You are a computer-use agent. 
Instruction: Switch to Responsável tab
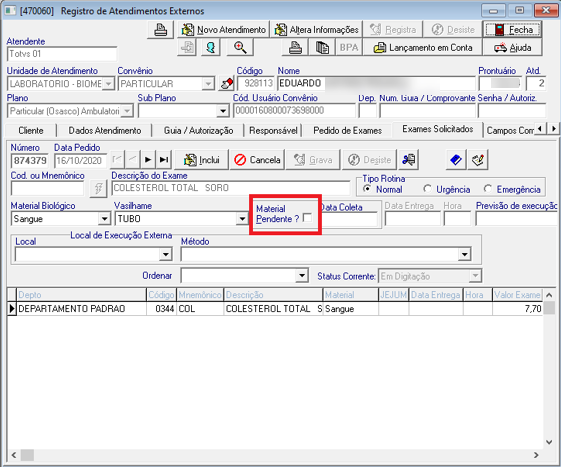(273, 131)
